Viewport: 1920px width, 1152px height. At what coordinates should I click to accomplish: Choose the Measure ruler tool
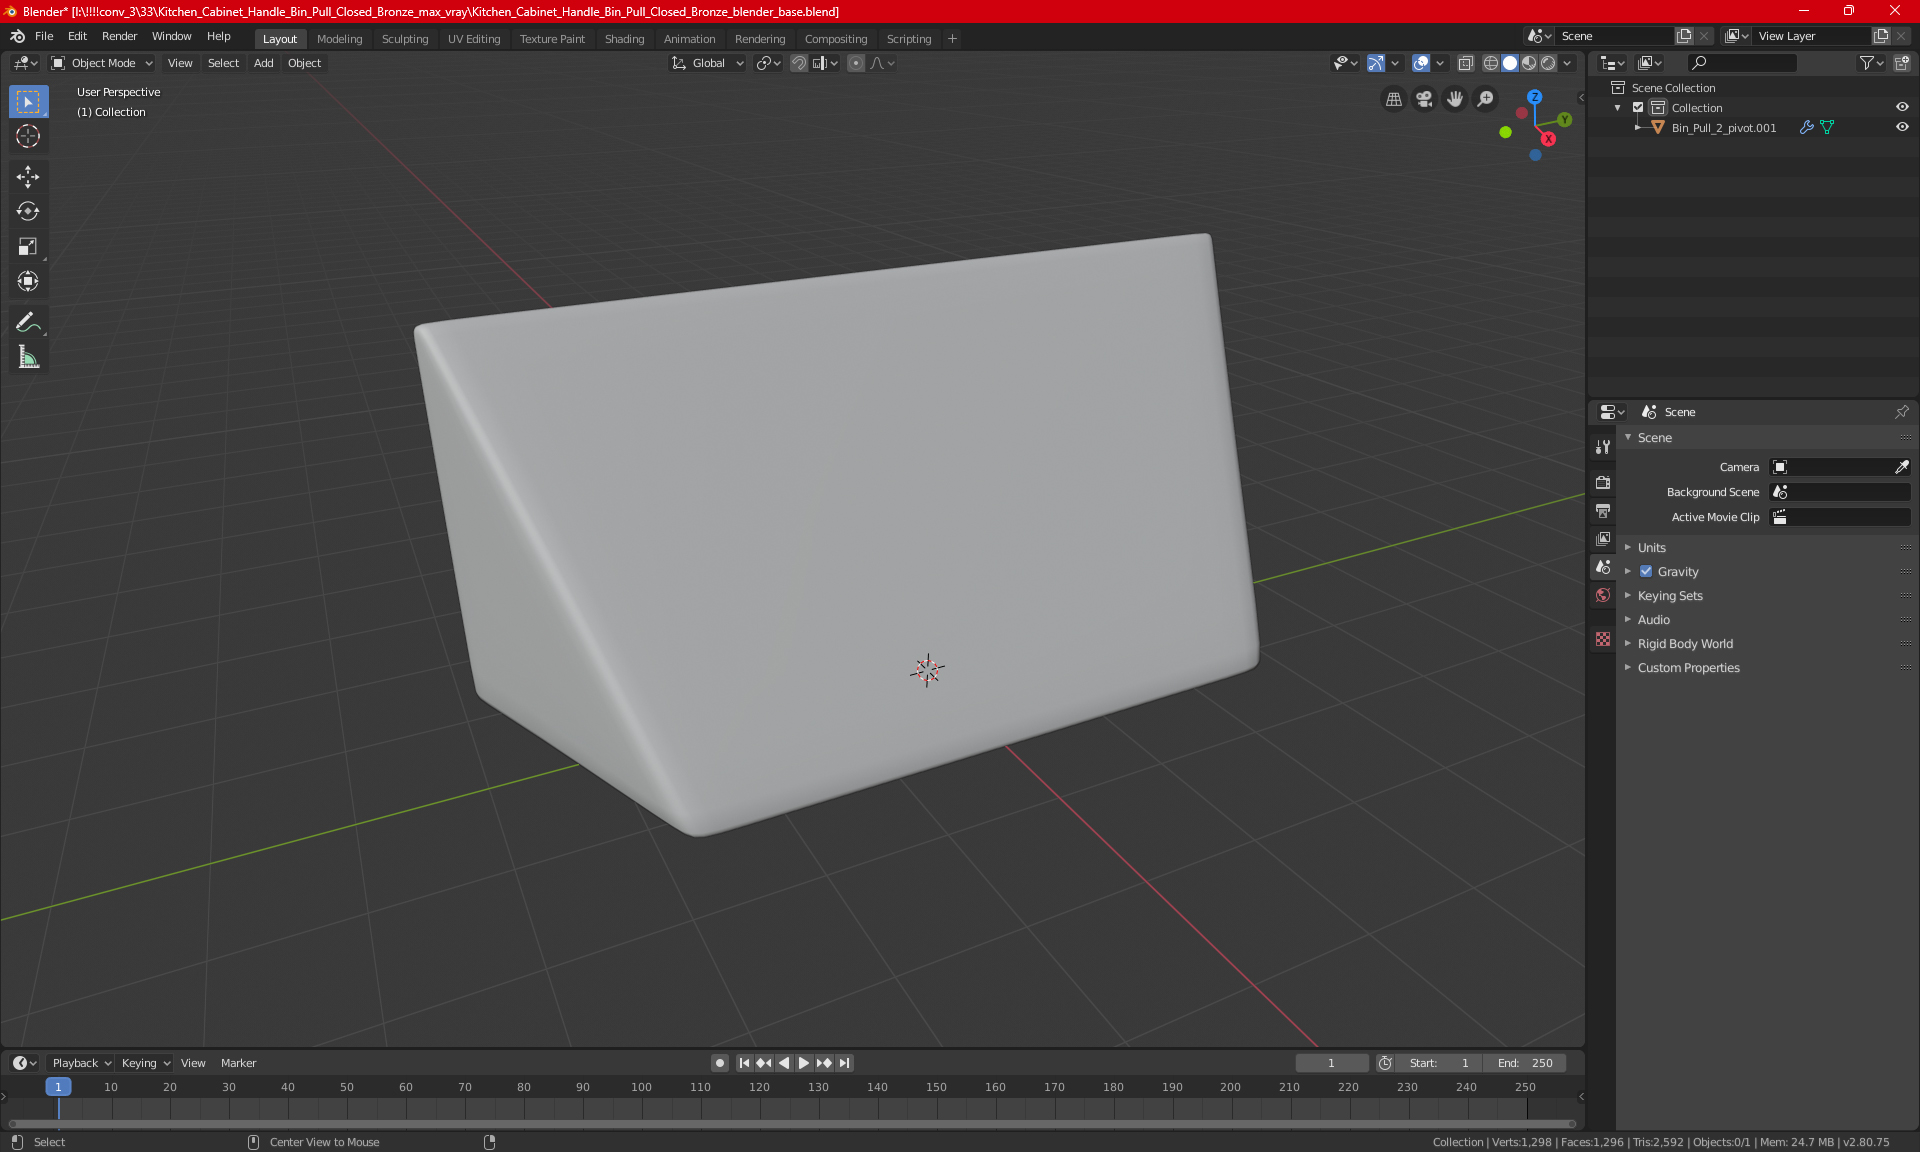(28, 357)
